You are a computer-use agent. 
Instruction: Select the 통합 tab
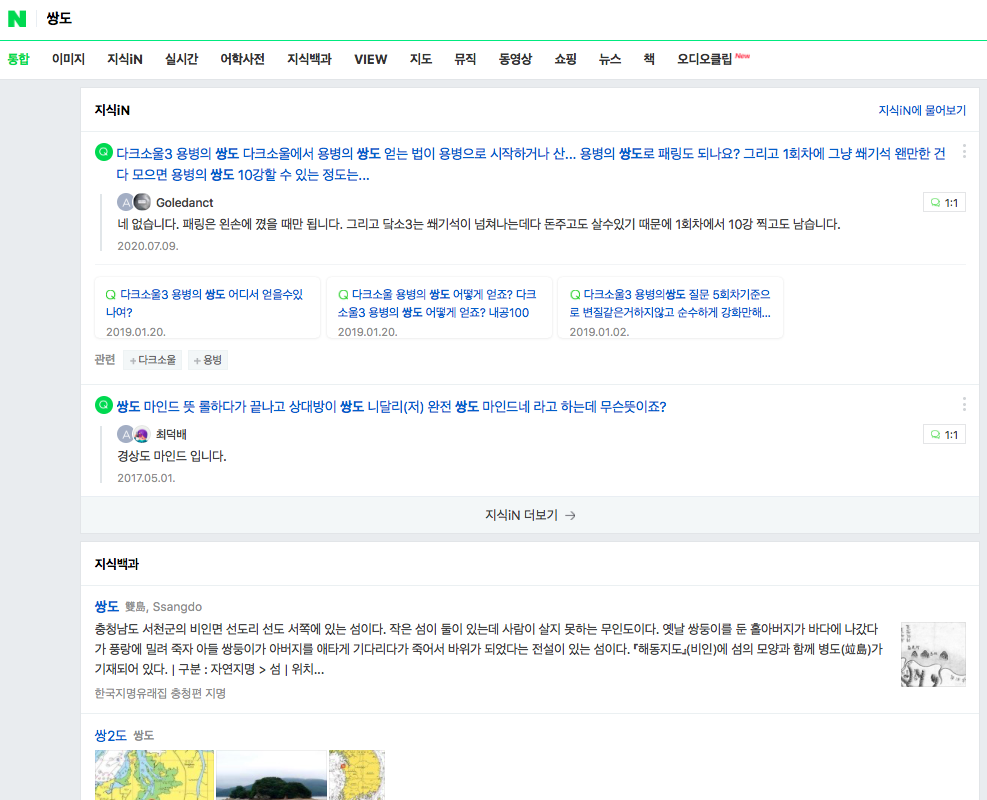click(18, 59)
